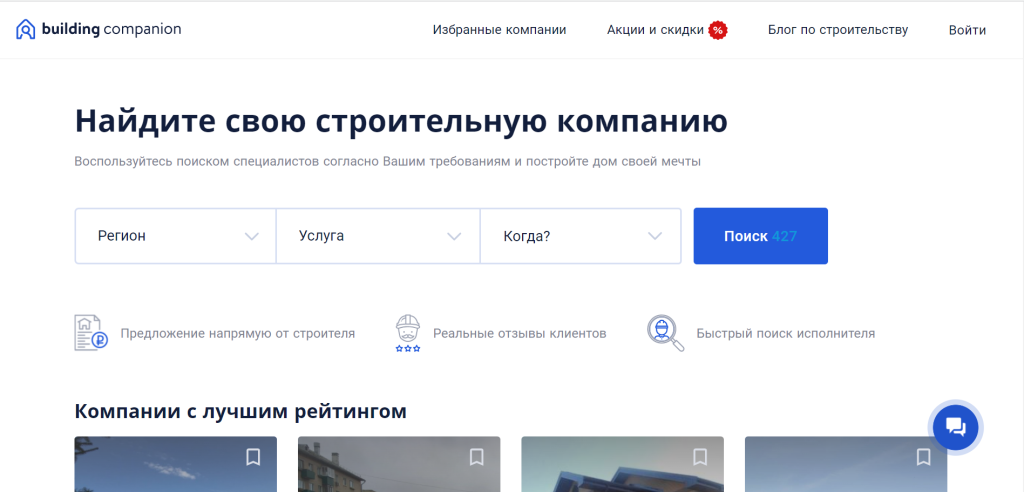
Task: Open Блог по строительству menu item
Action: (838, 30)
